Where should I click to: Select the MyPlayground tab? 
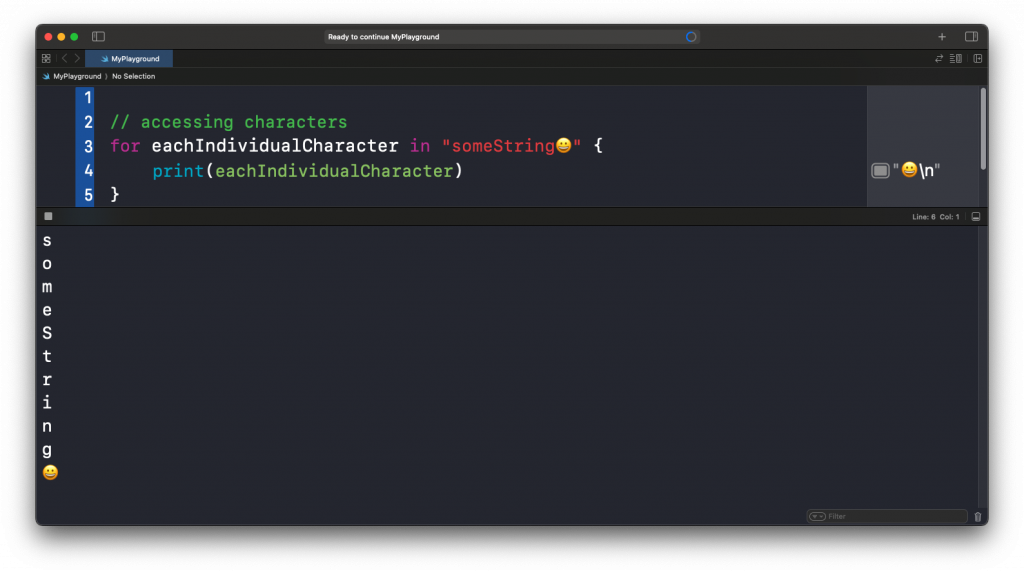point(129,59)
